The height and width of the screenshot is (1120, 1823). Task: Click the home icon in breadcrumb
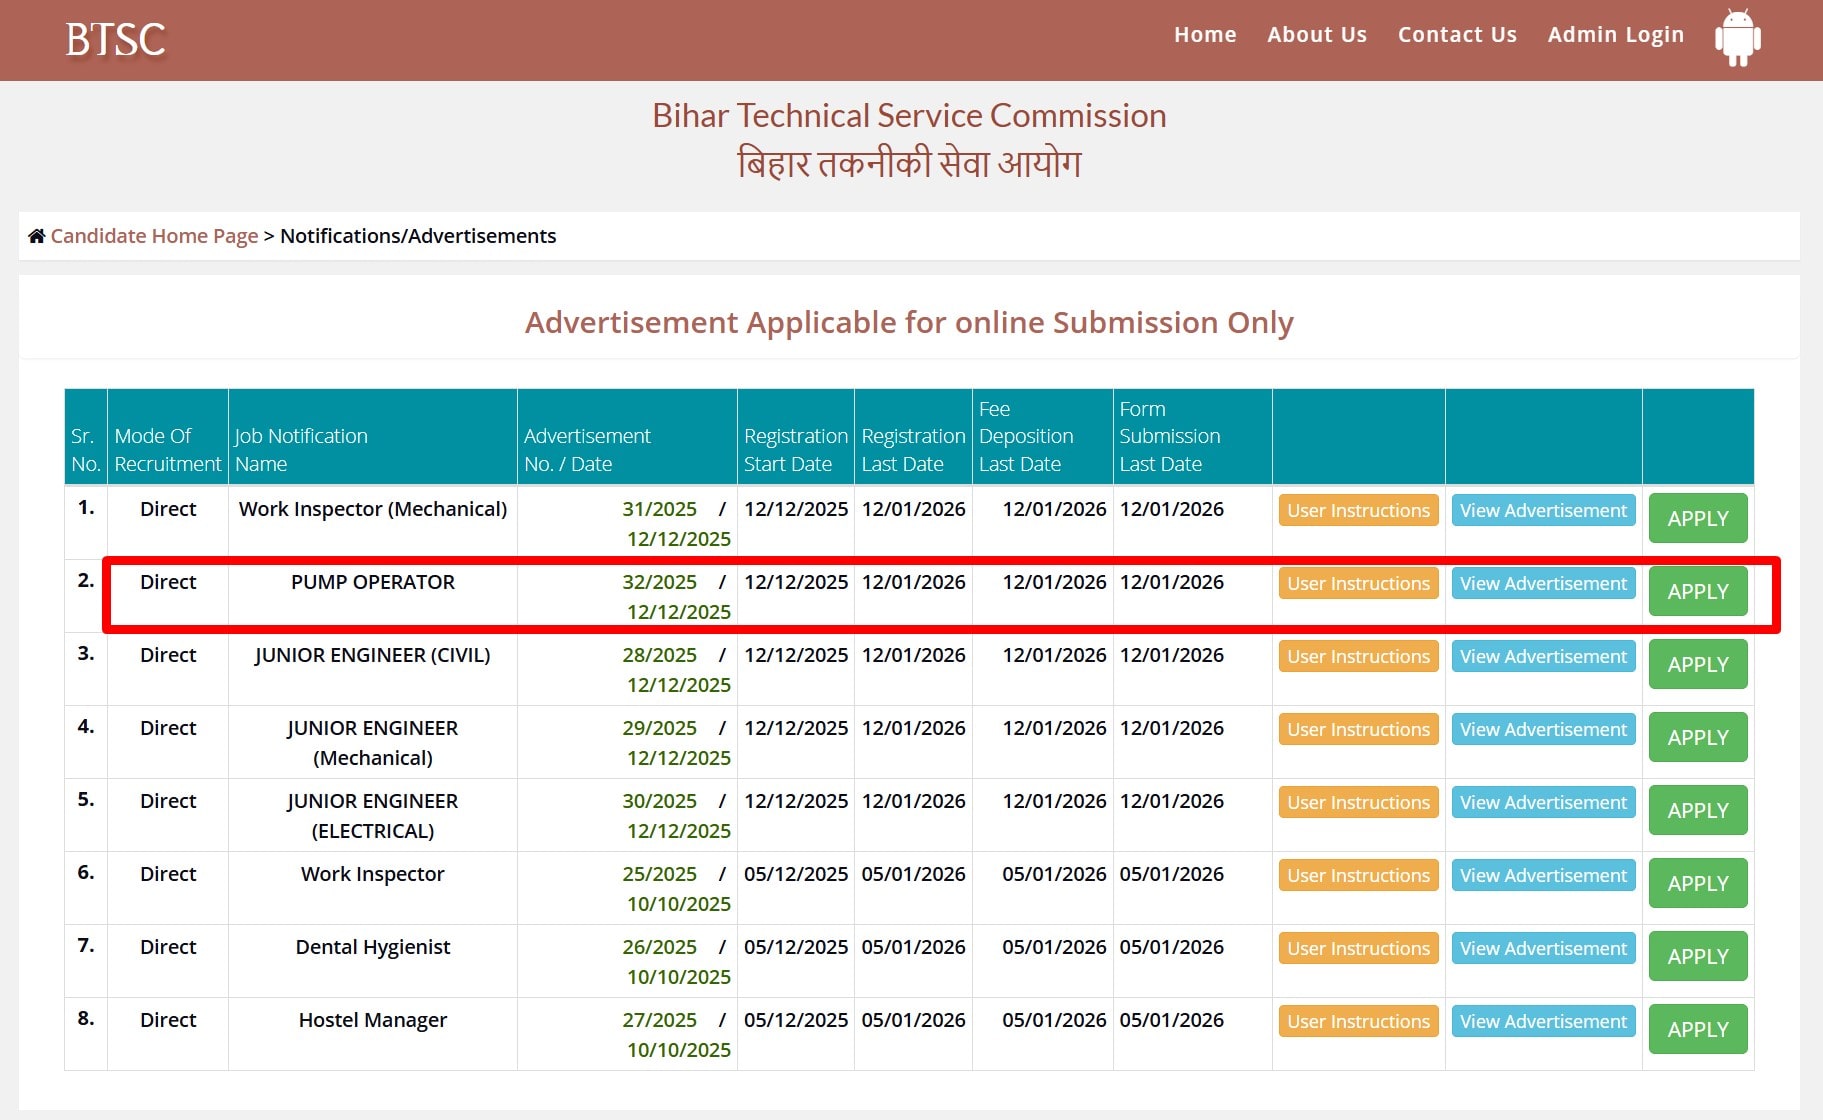(x=37, y=236)
